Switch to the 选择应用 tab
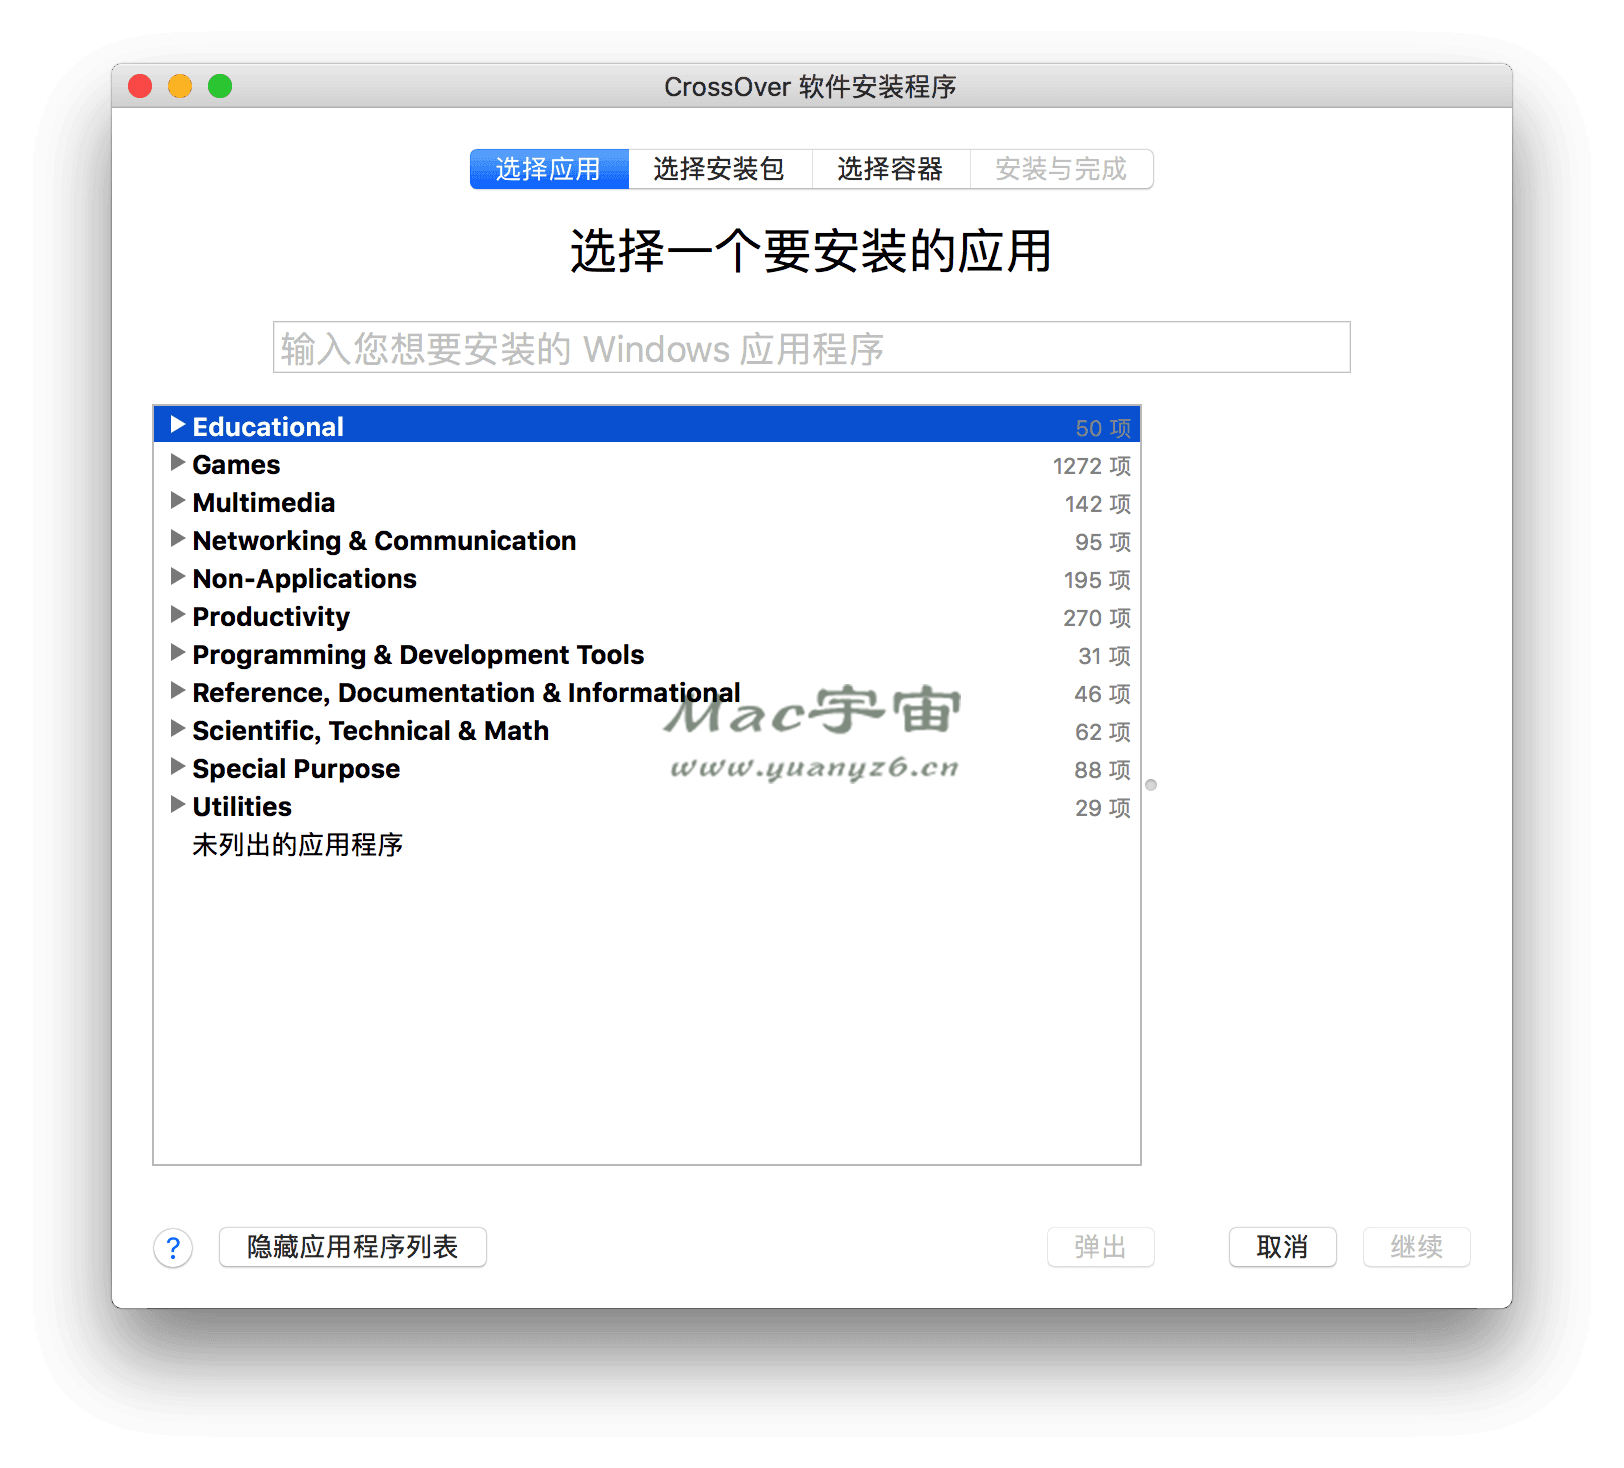Viewport: 1624px width, 1468px height. pyautogui.click(x=549, y=169)
